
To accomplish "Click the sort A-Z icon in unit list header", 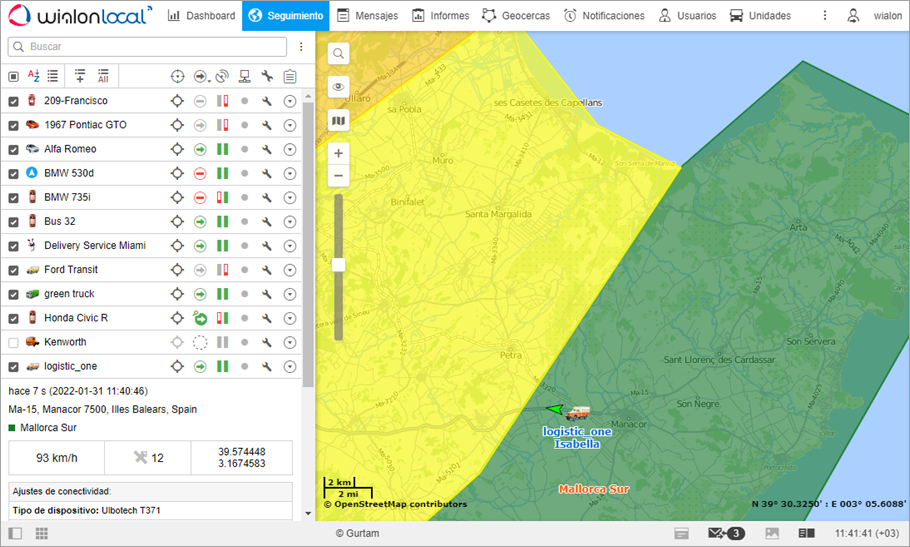I will tap(33, 76).
